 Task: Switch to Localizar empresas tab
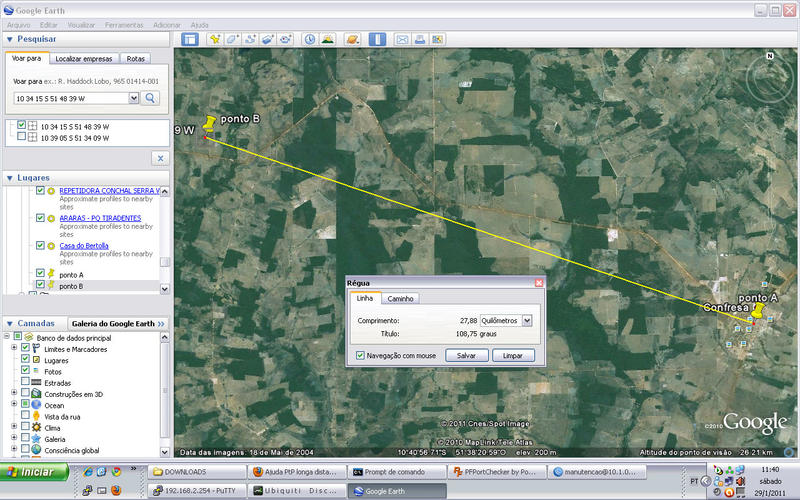84,59
